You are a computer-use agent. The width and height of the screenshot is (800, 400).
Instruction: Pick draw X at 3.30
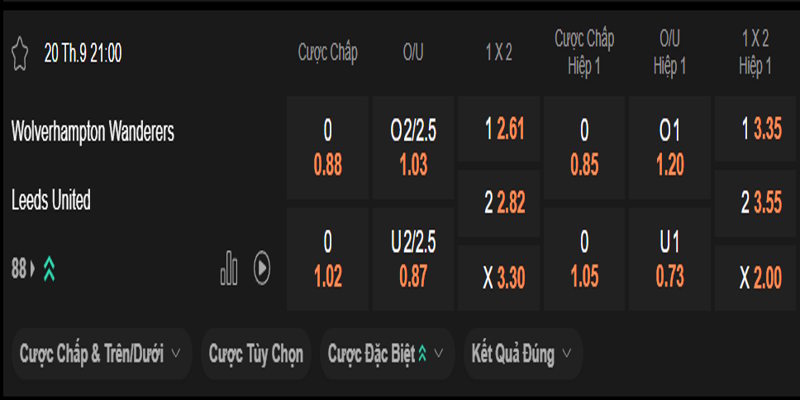click(x=498, y=278)
